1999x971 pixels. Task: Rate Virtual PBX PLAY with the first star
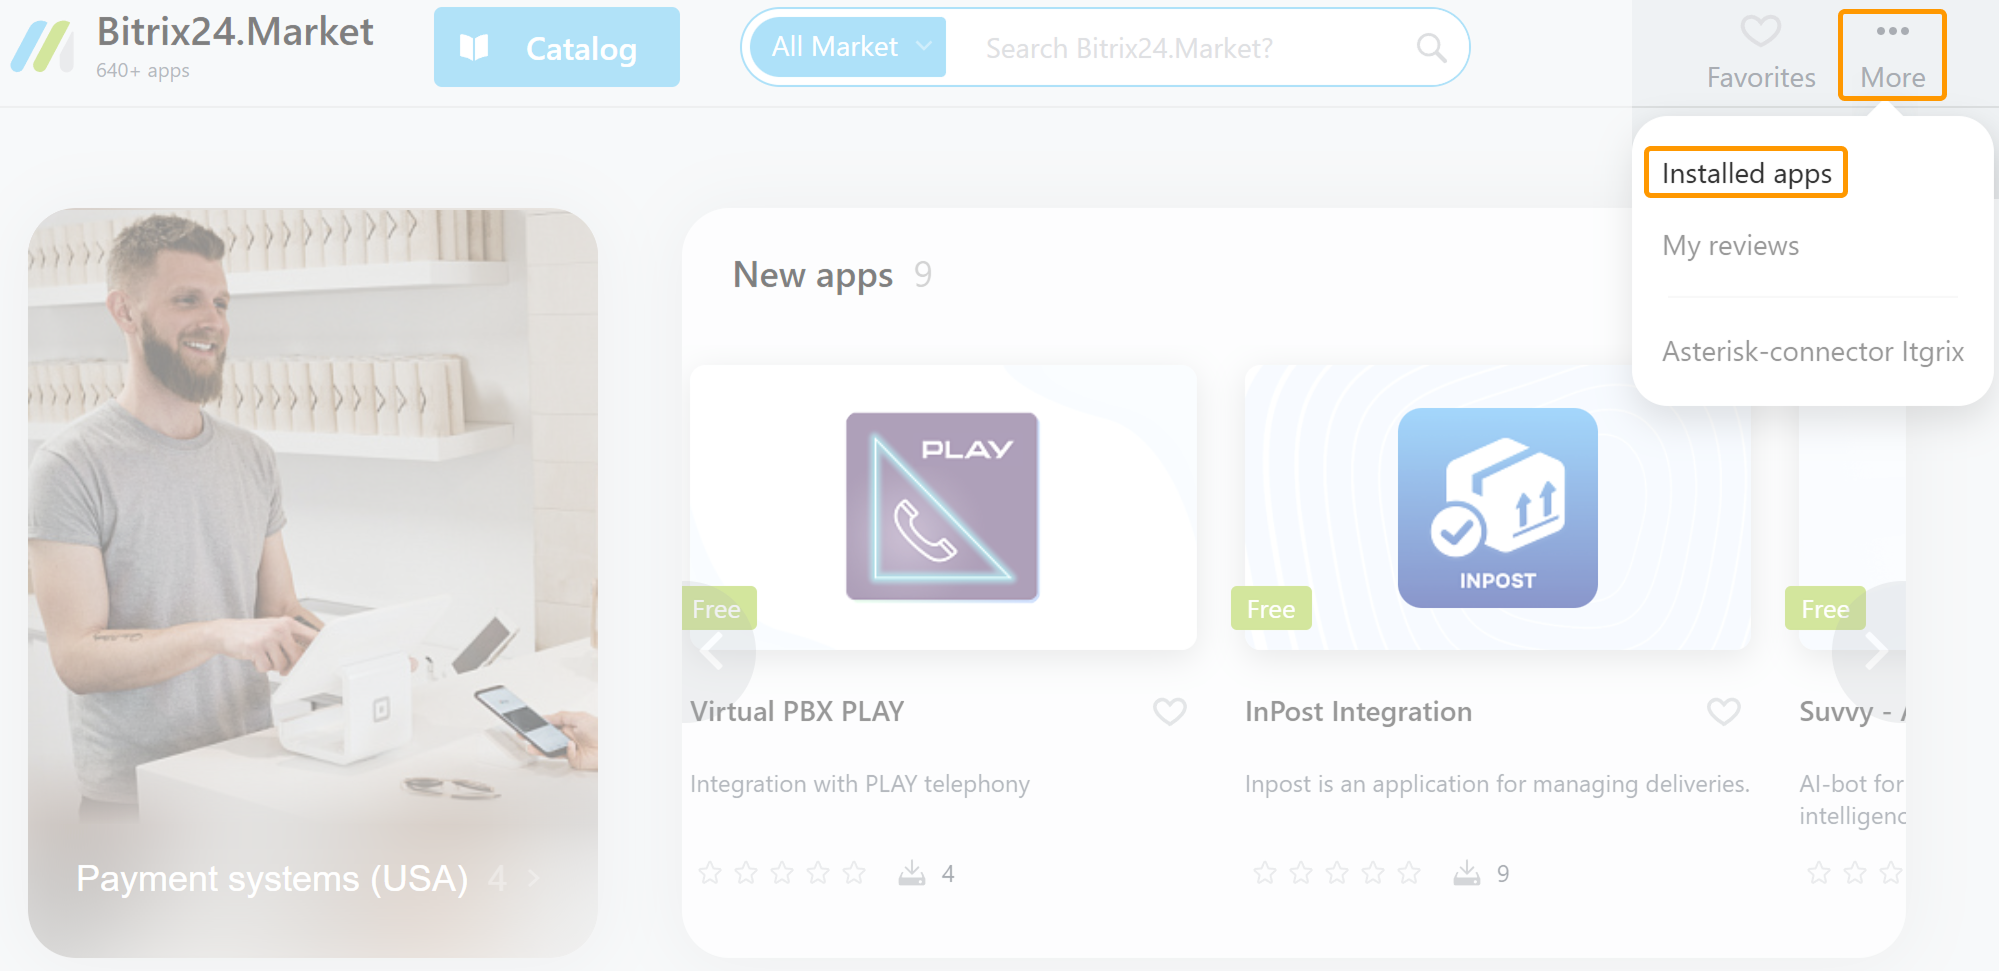710,873
